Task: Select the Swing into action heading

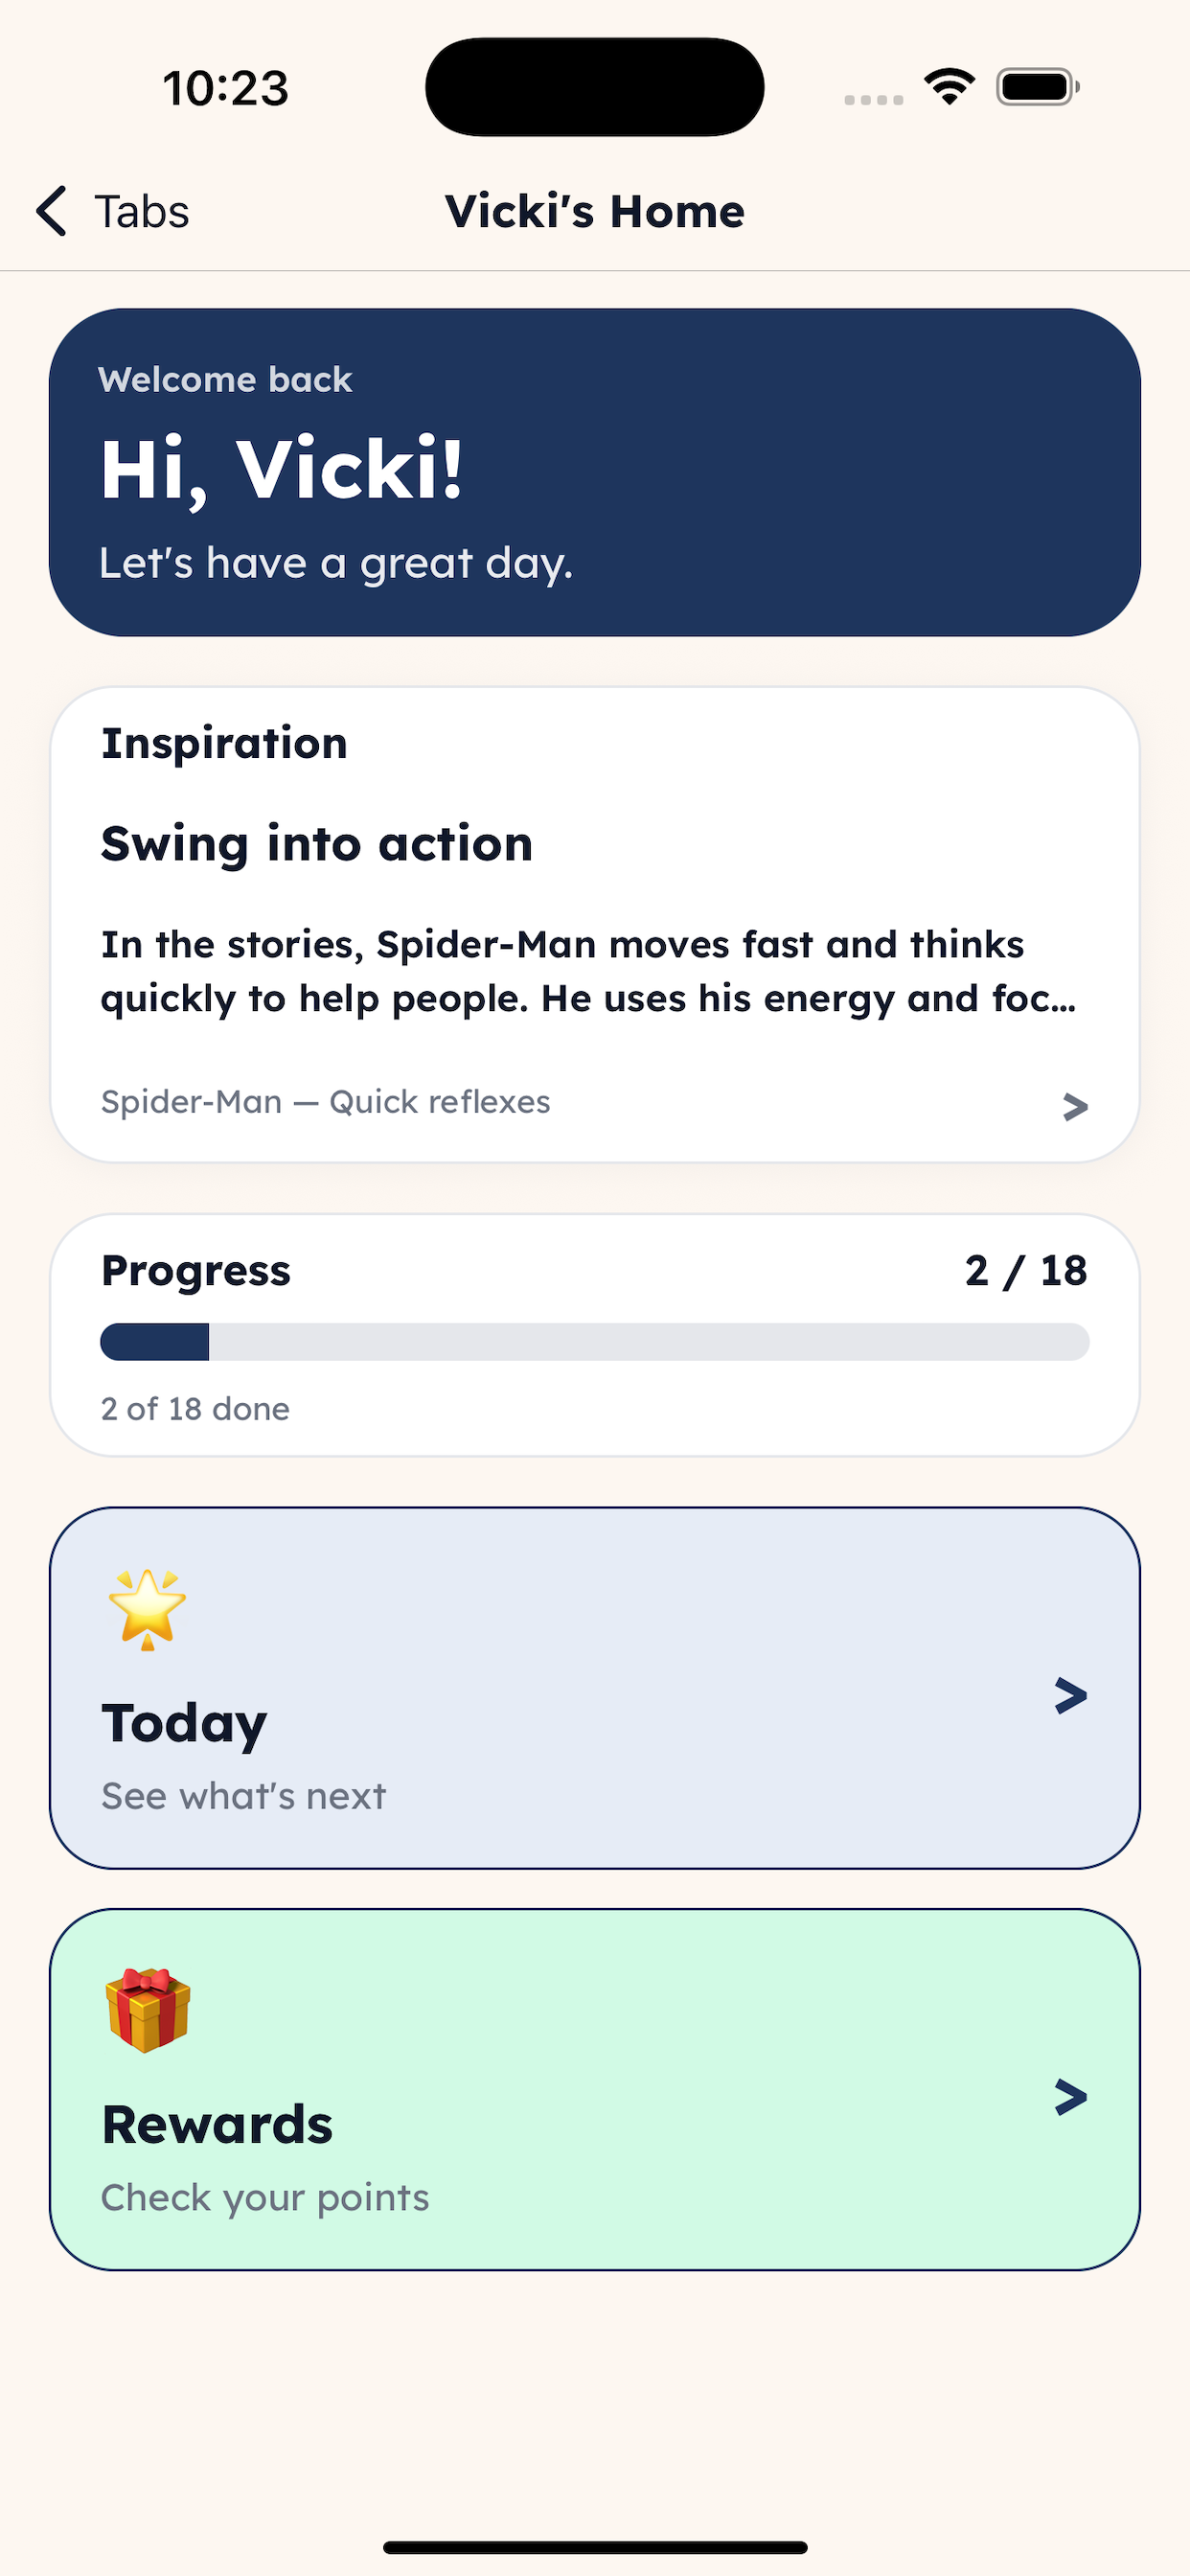Action: tap(316, 843)
